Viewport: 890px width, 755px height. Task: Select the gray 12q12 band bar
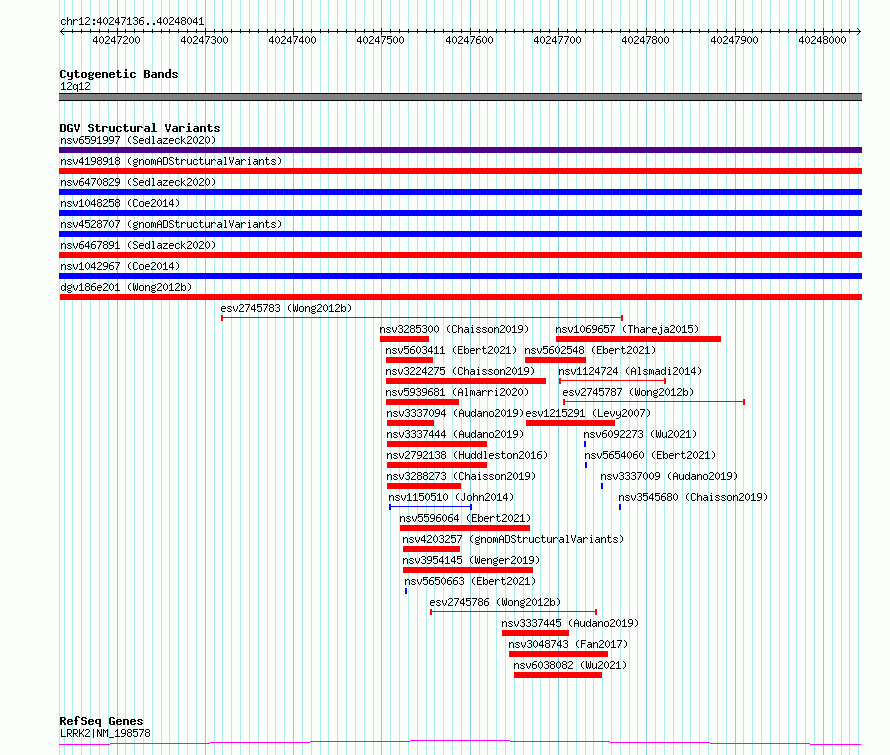click(460, 97)
